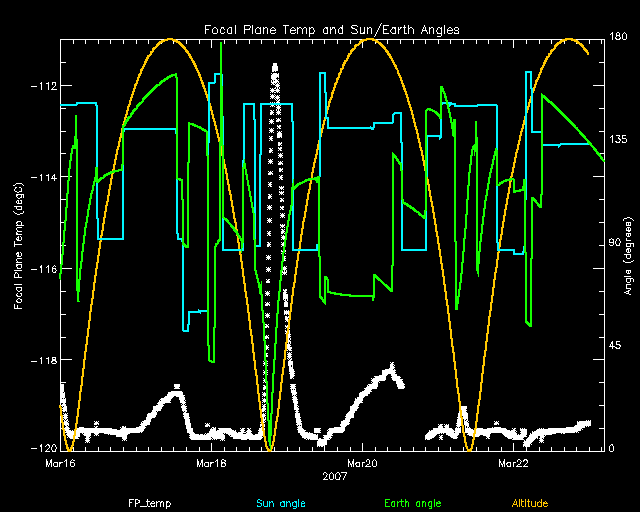The image size is (640, 512).
Task: Click the 'Angle (degrees)' right axis label
Action: click(x=625, y=244)
